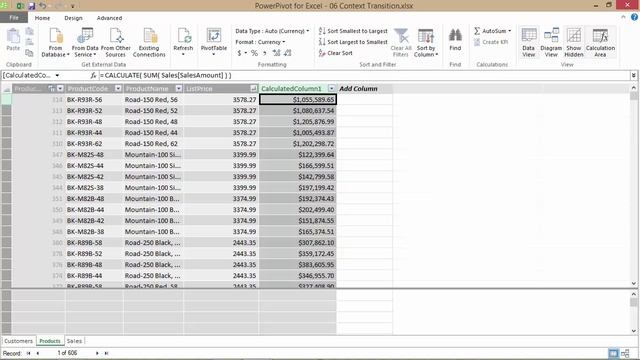Switch to Data View

[529, 42]
